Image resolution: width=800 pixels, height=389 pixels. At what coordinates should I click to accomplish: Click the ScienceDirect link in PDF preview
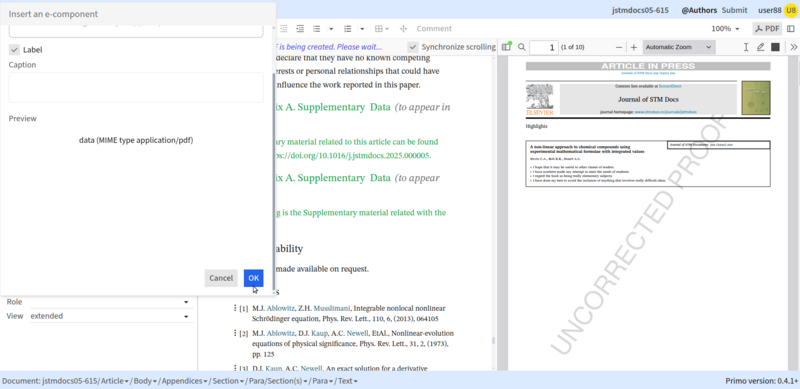[670, 86]
